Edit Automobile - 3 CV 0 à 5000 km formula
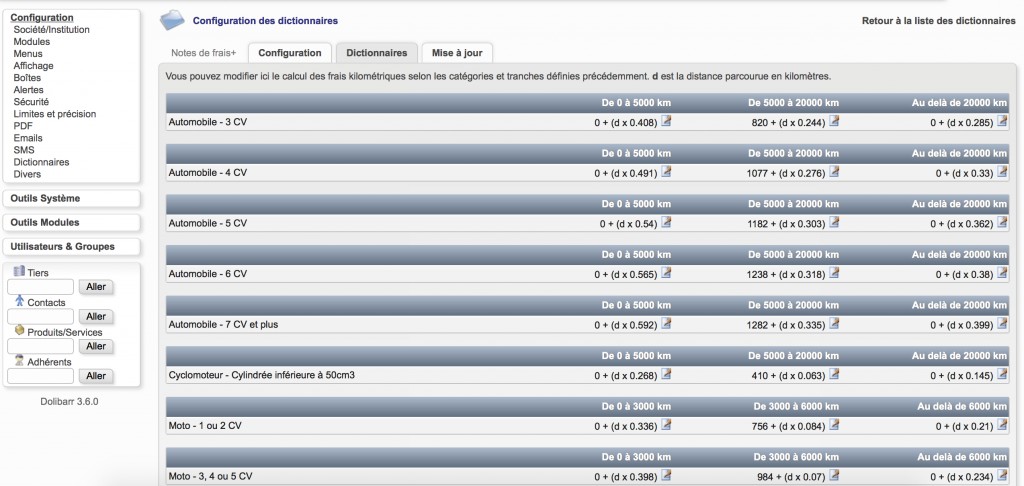Screen dimensions: 1024x486 pos(666,121)
